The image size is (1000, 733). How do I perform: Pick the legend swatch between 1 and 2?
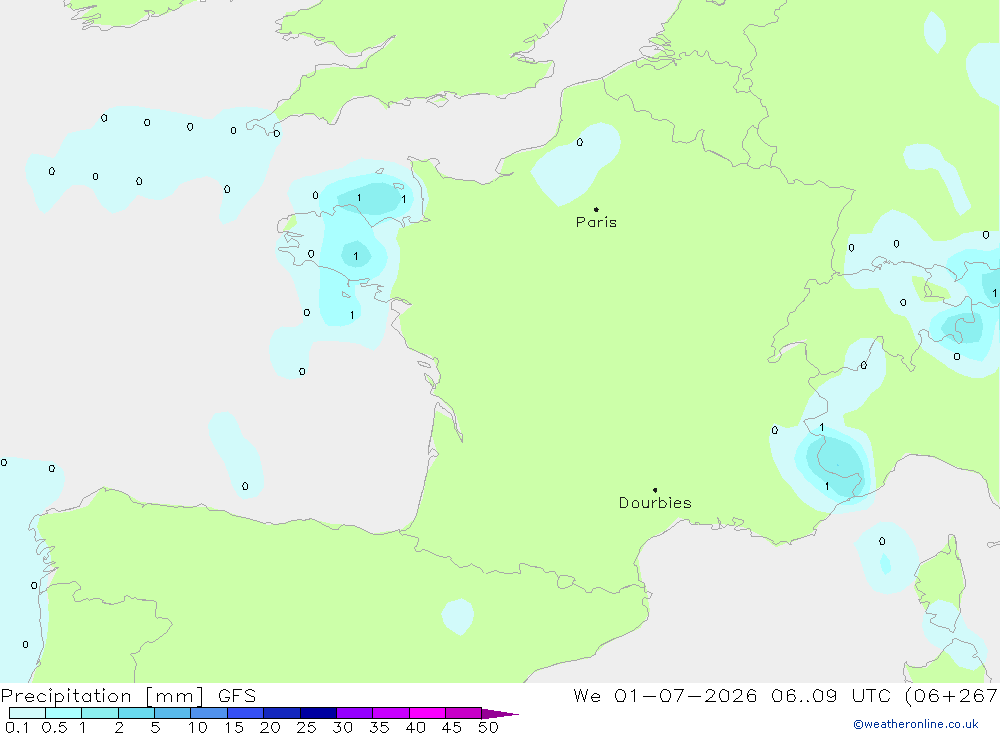coord(100,713)
